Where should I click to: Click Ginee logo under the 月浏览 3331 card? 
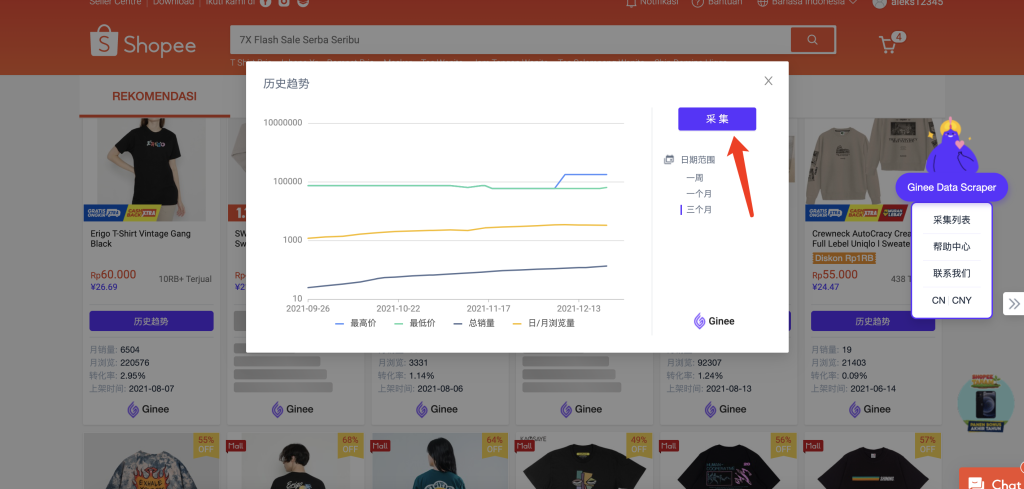click(x=437, y=409)
